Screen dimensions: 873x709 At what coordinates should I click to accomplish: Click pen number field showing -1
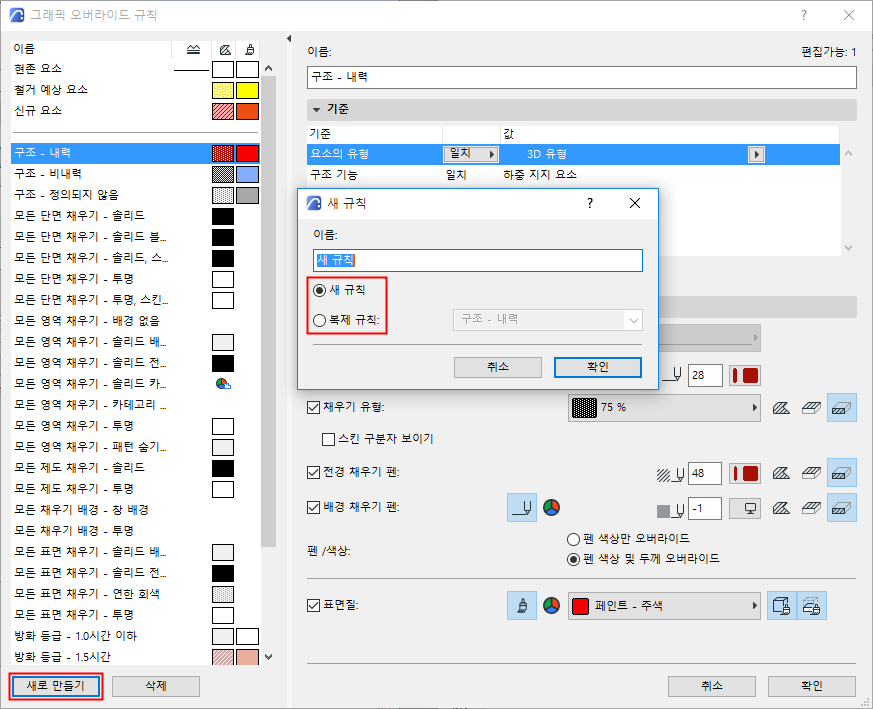click(x=705, y=508)
